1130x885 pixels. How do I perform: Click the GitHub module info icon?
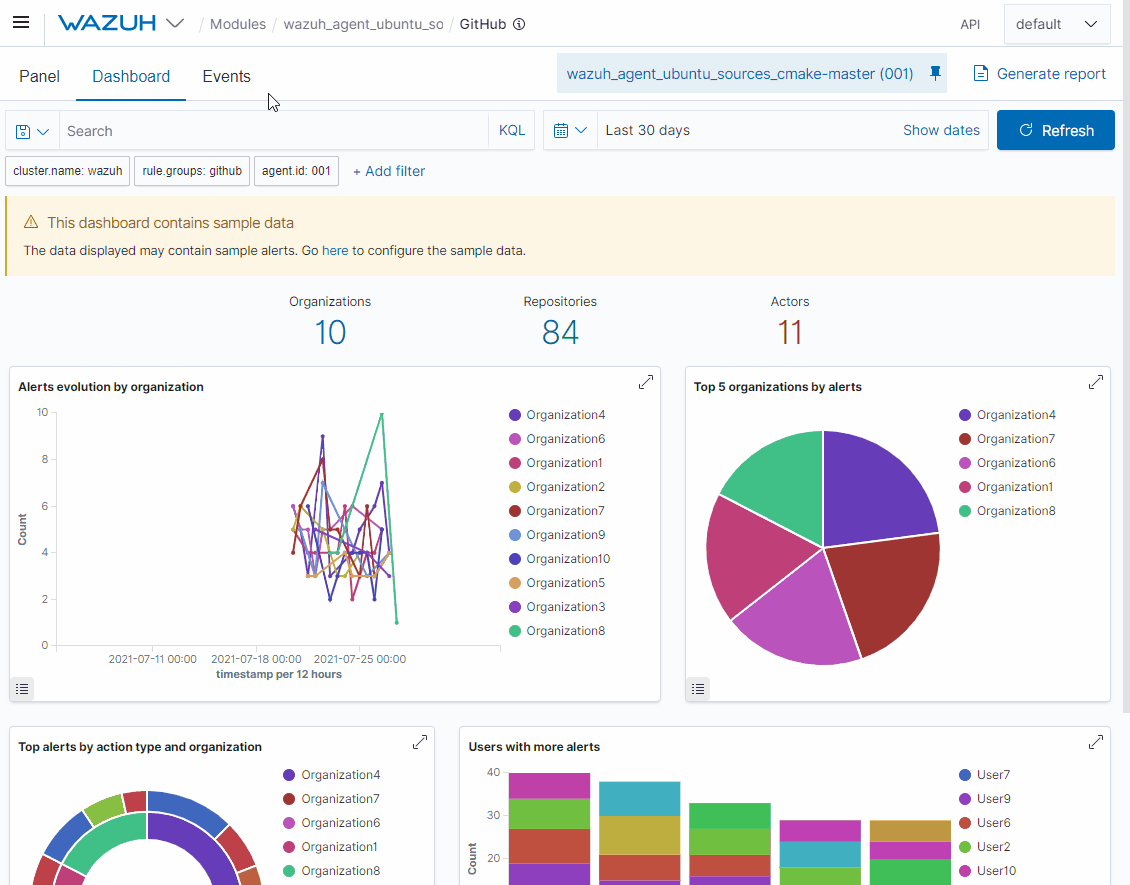519,24
